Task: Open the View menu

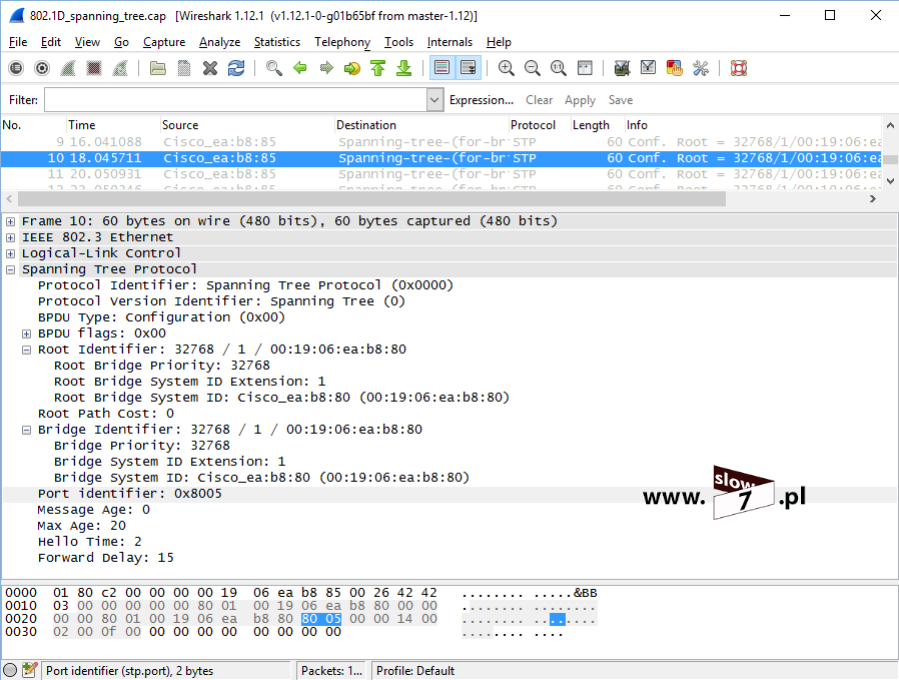Action: coord(87,42)
